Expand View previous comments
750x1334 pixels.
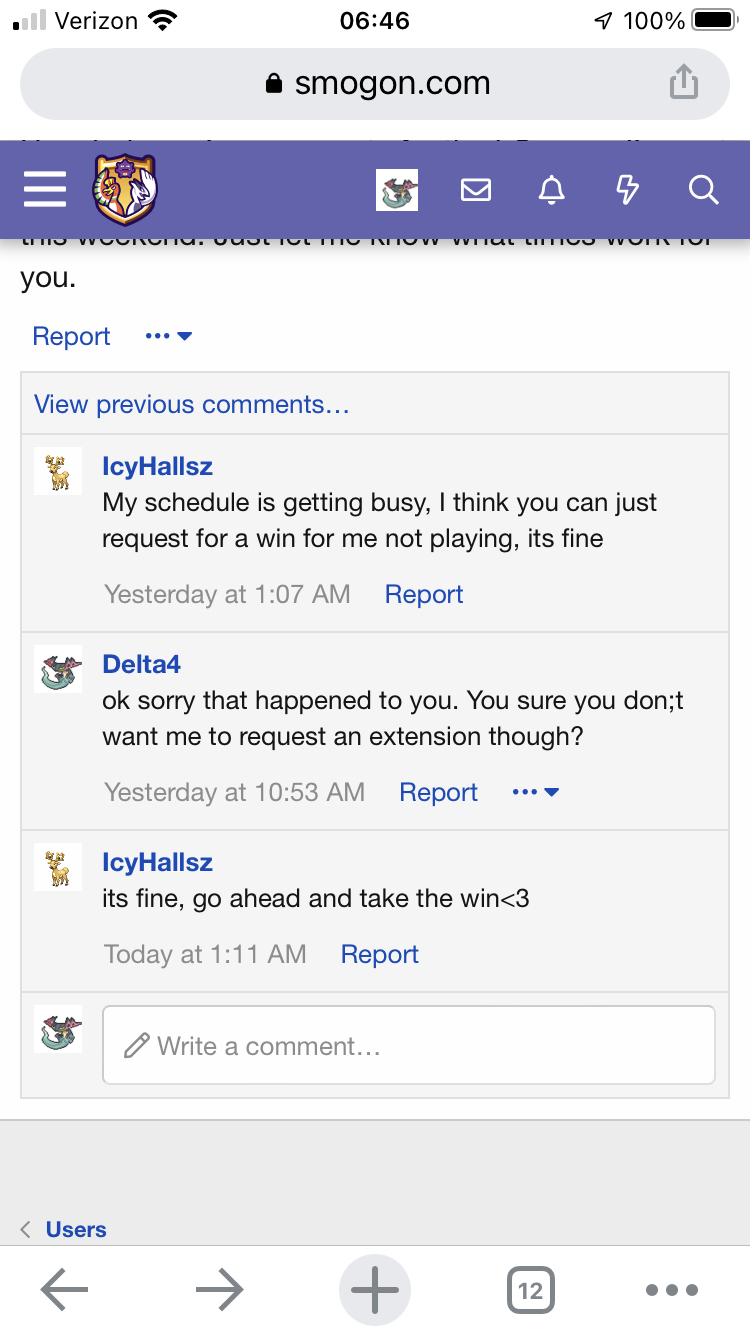[x=191, y=404]
